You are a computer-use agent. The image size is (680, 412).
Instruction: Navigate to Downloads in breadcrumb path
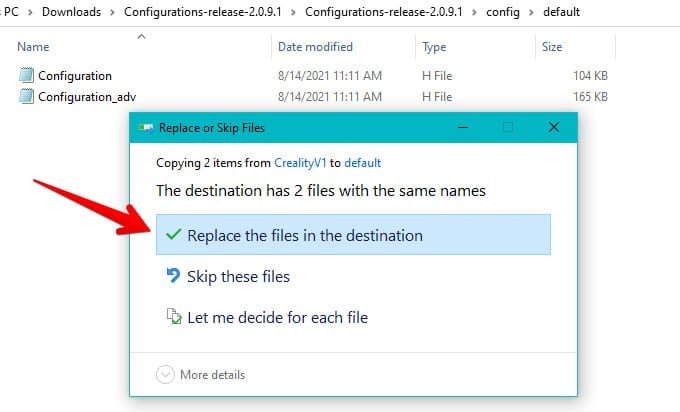tap(72, 12)
